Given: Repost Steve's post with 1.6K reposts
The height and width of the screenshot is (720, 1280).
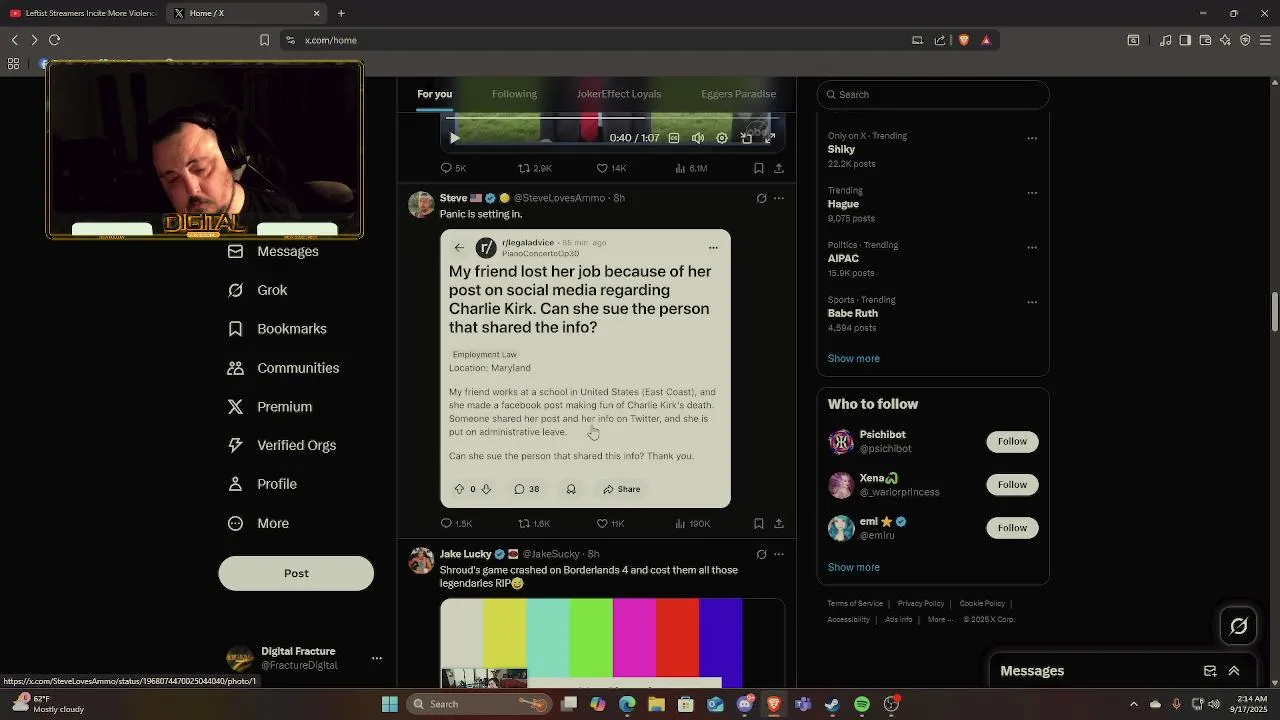Looking at the screenshot, I should point(534,523).
